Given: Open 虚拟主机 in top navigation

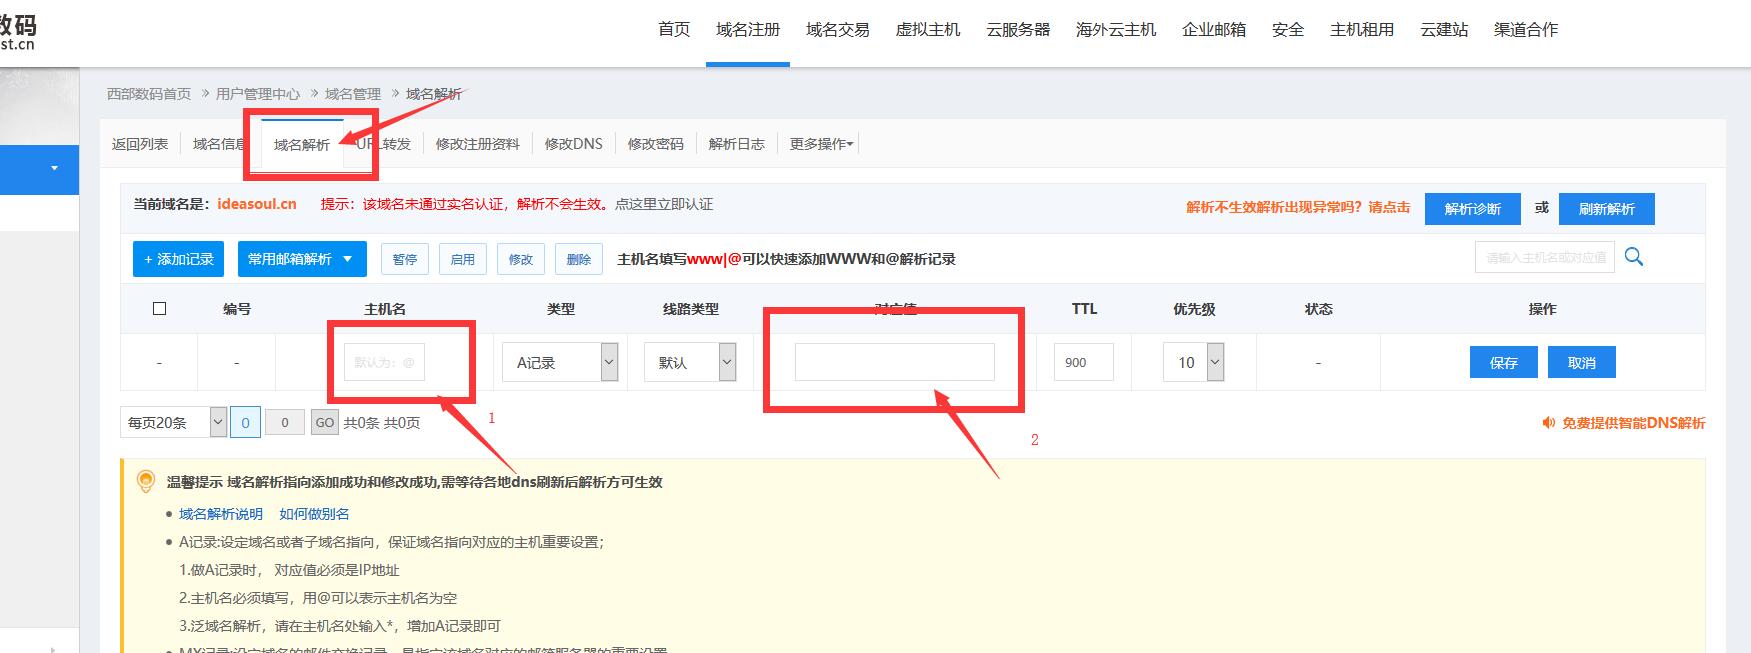Looking at the screenshot, I should tap(928, 29).
